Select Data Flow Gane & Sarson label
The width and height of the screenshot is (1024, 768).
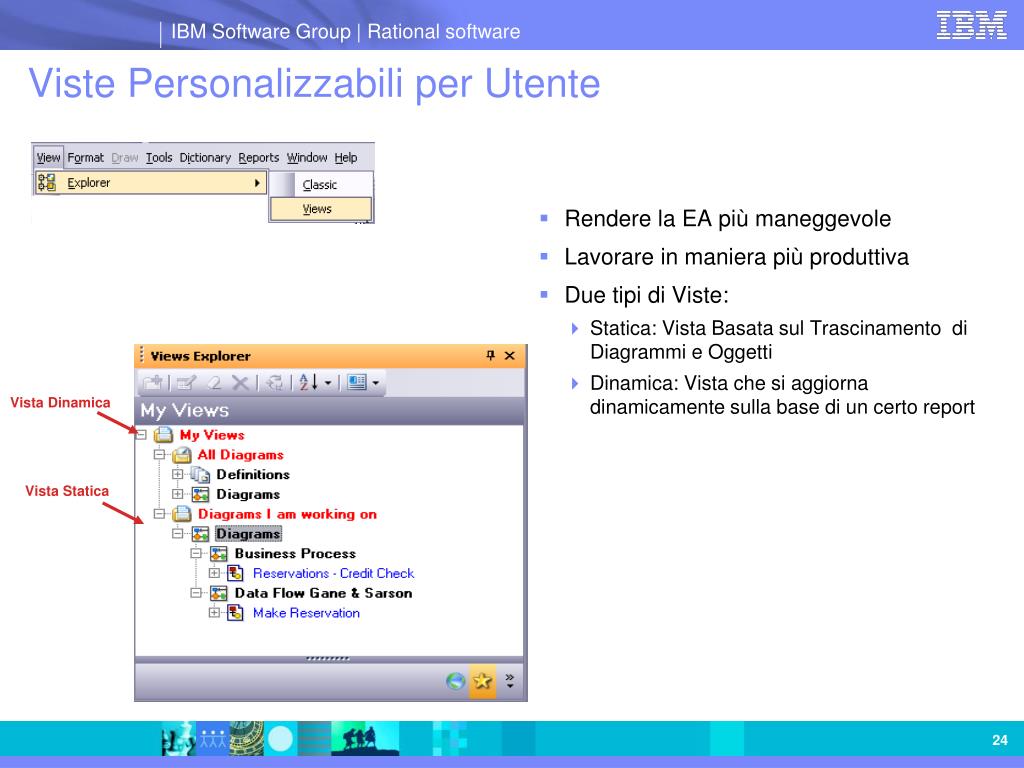click(324, 593)
